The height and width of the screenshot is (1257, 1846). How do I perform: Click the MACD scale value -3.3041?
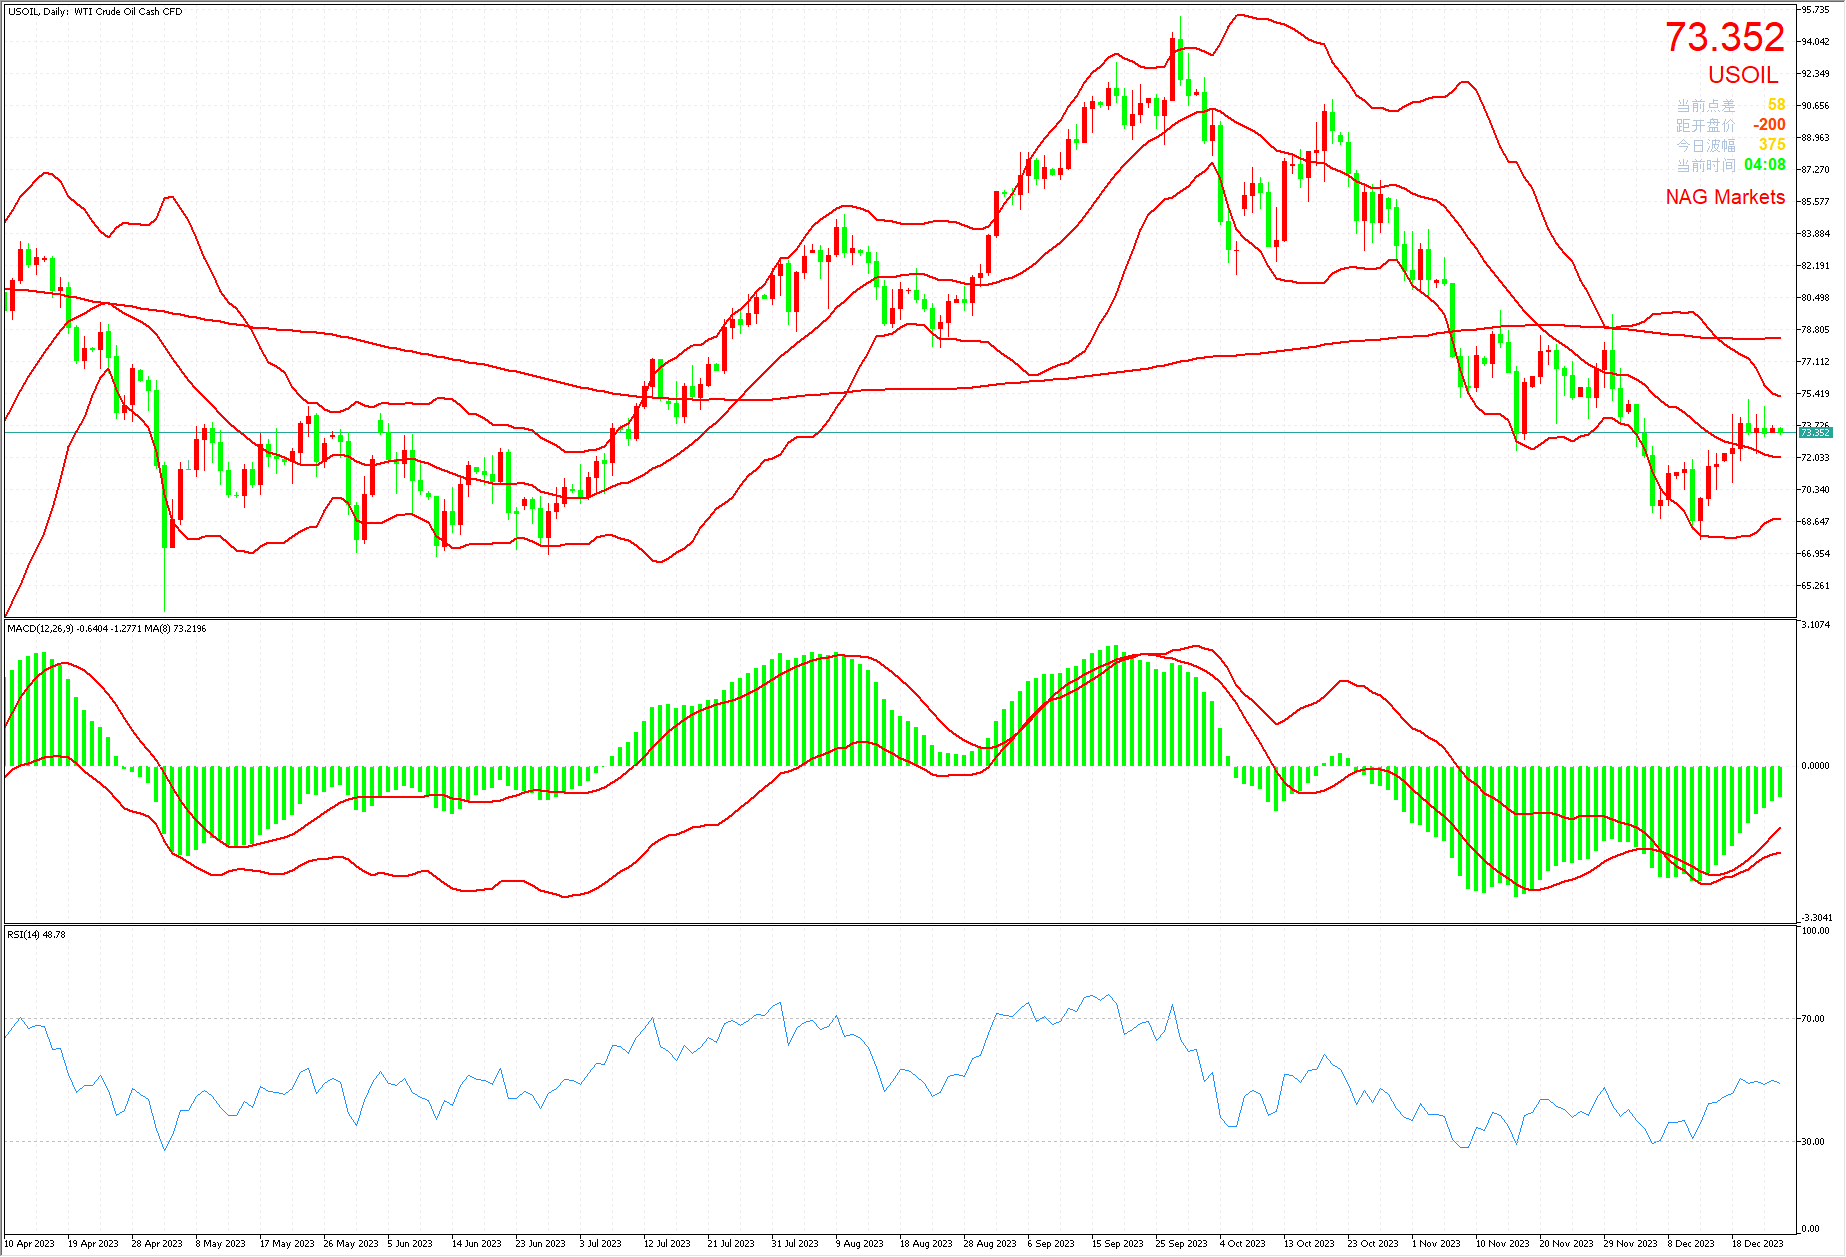[1816, 918]
